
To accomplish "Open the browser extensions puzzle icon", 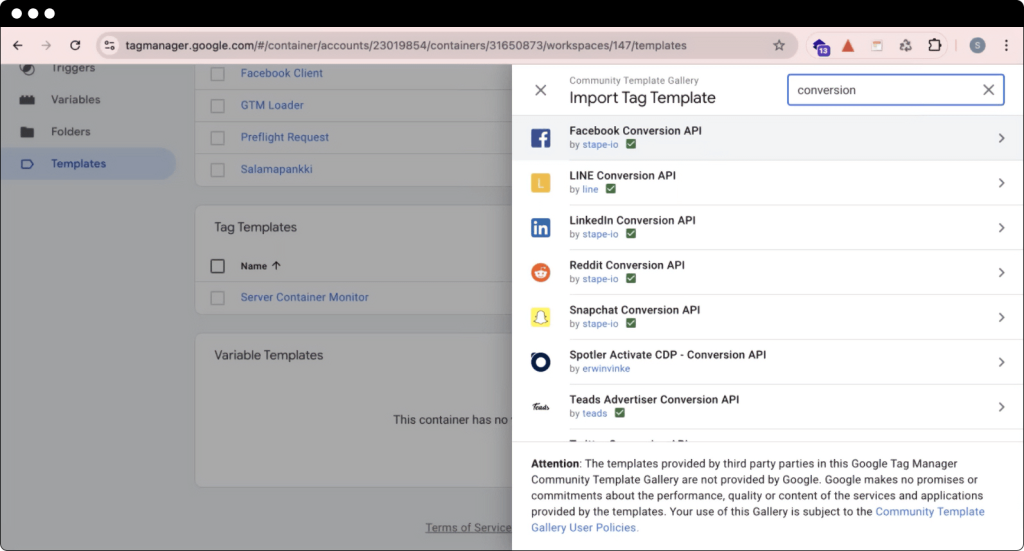I will [x=935, y=45].
